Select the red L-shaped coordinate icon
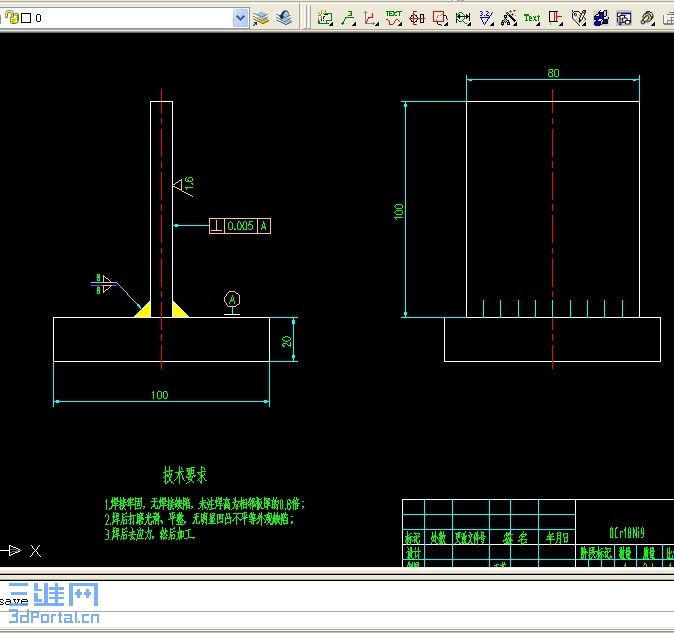Viewport: 674px width, 633px height. [x=371, y=18]
